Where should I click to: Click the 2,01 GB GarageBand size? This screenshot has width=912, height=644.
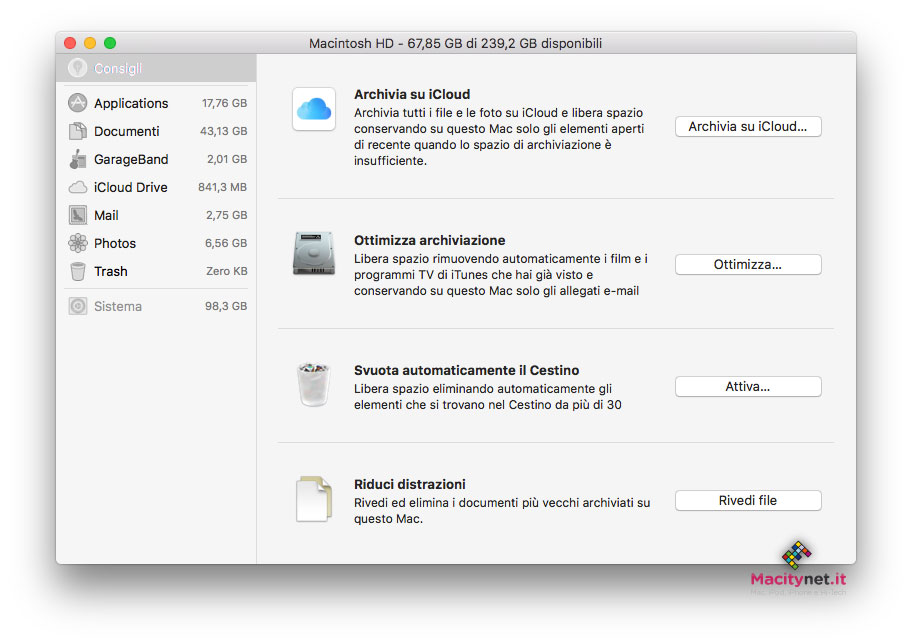coord(227,159)
